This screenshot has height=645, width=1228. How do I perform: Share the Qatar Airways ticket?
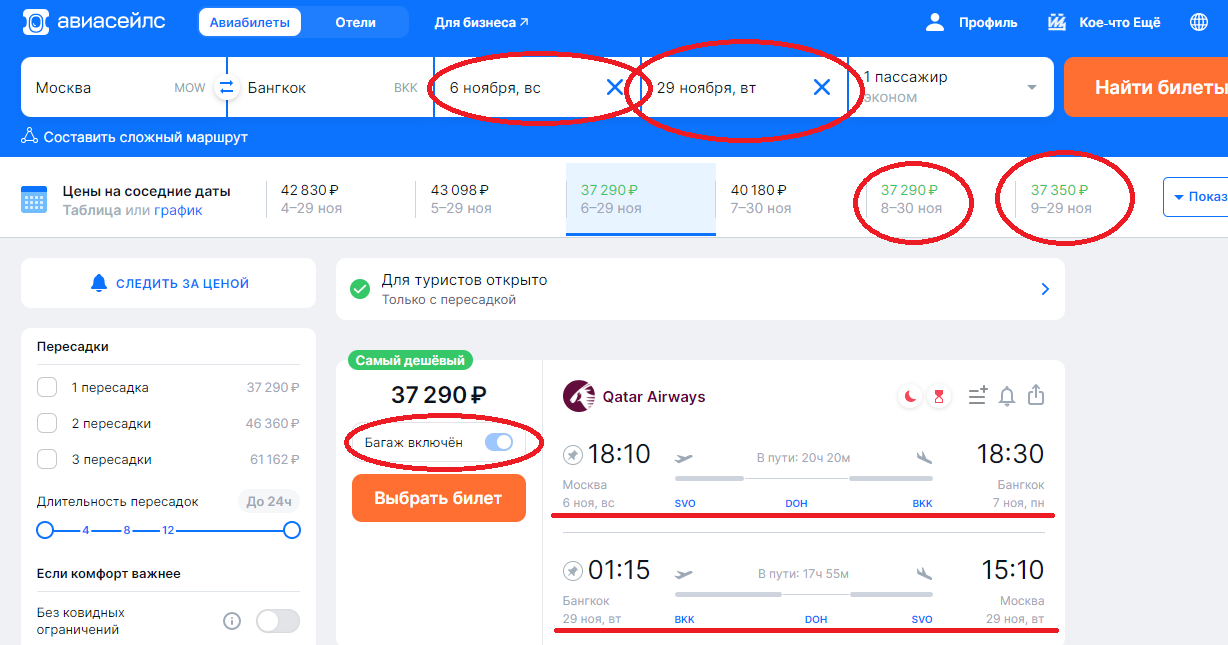[x=1036, y=395]
